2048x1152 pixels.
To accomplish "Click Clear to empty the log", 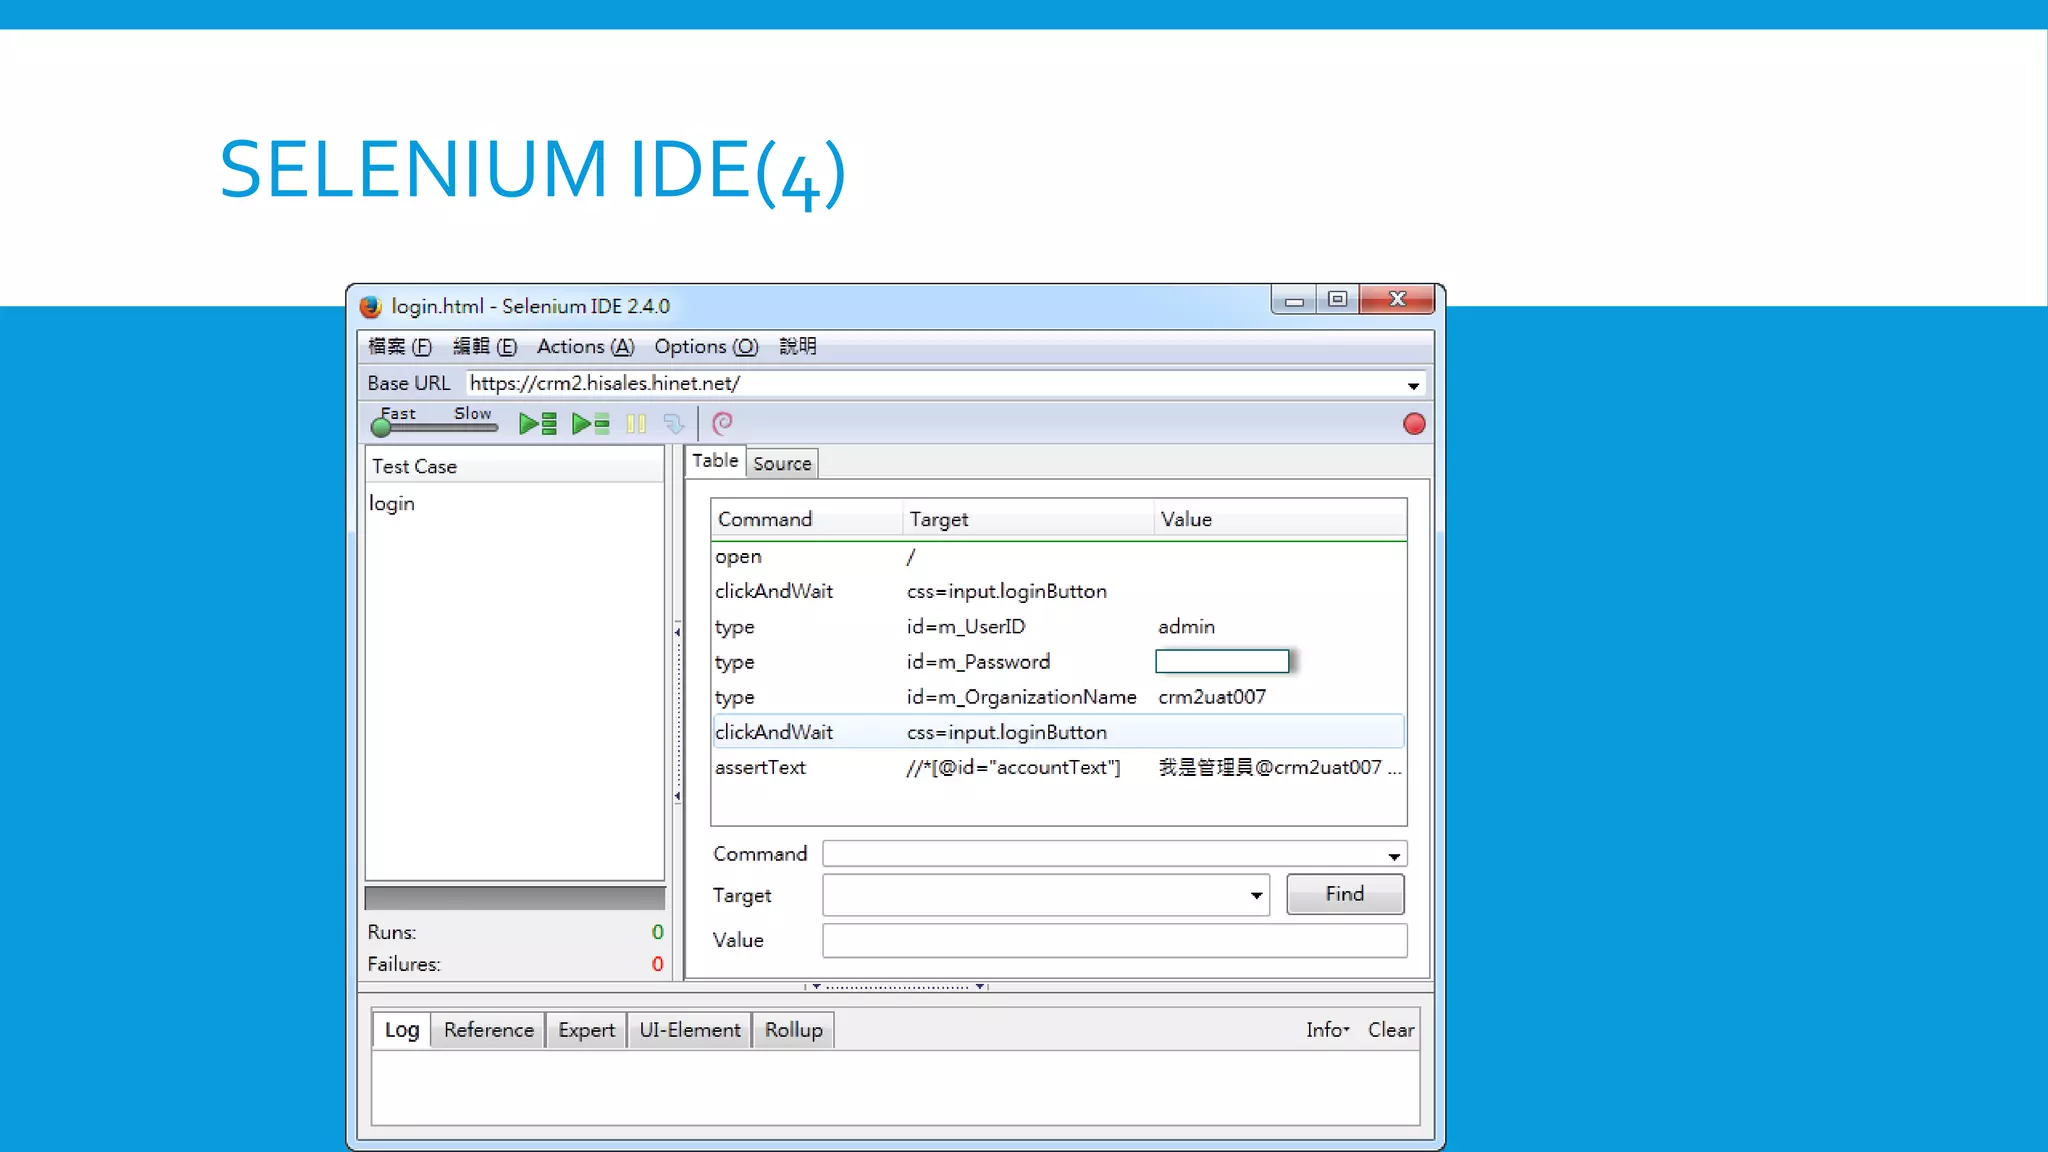I will coord(1391,1030).
